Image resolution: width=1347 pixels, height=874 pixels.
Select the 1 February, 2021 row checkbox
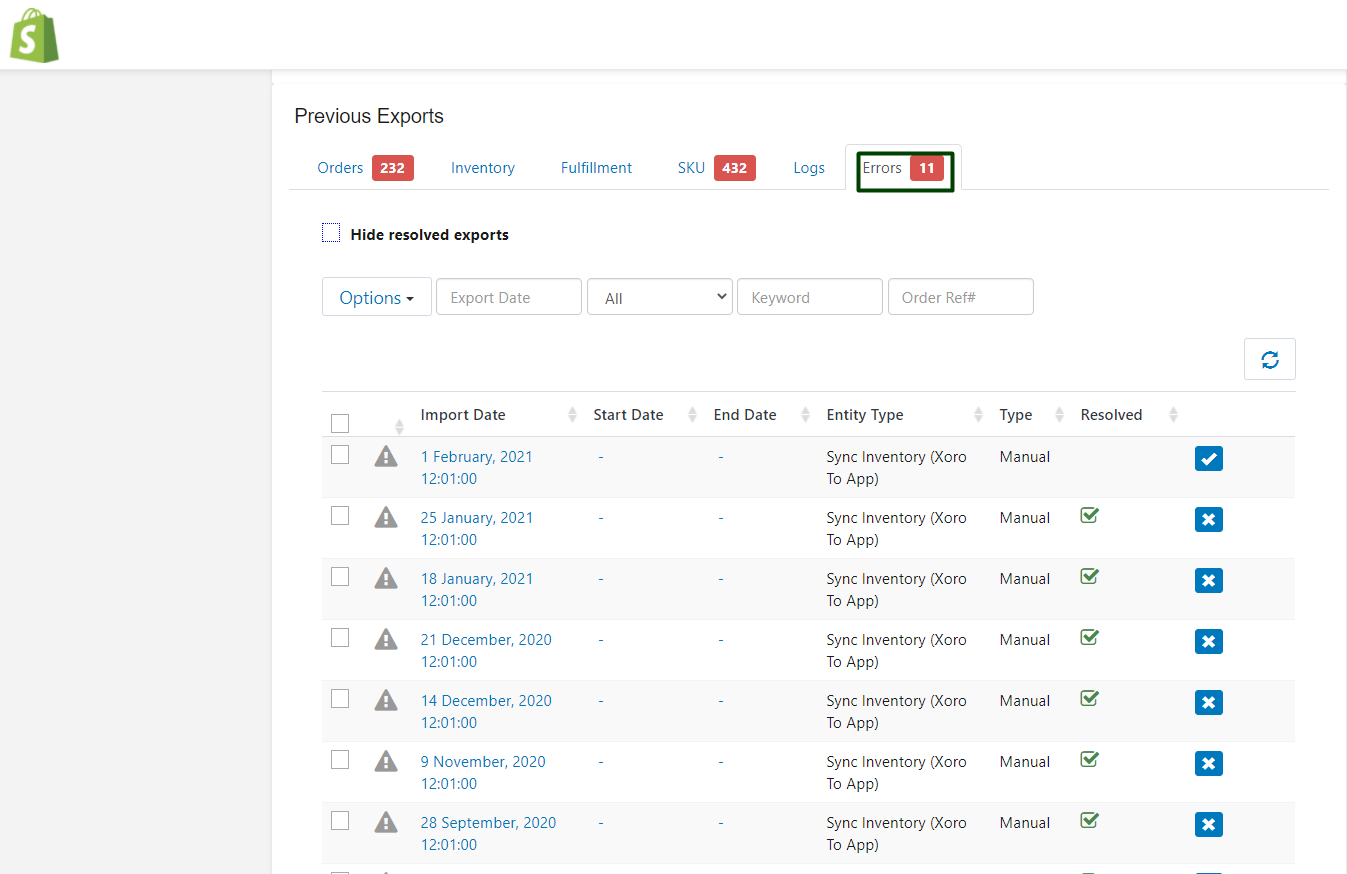tap(340, 455)
